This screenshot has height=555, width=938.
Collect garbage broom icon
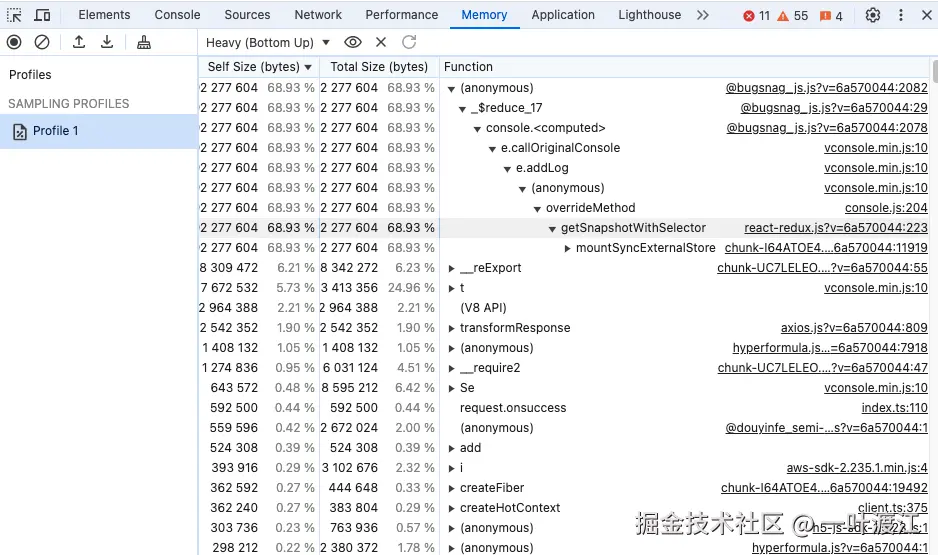[144, 42]
